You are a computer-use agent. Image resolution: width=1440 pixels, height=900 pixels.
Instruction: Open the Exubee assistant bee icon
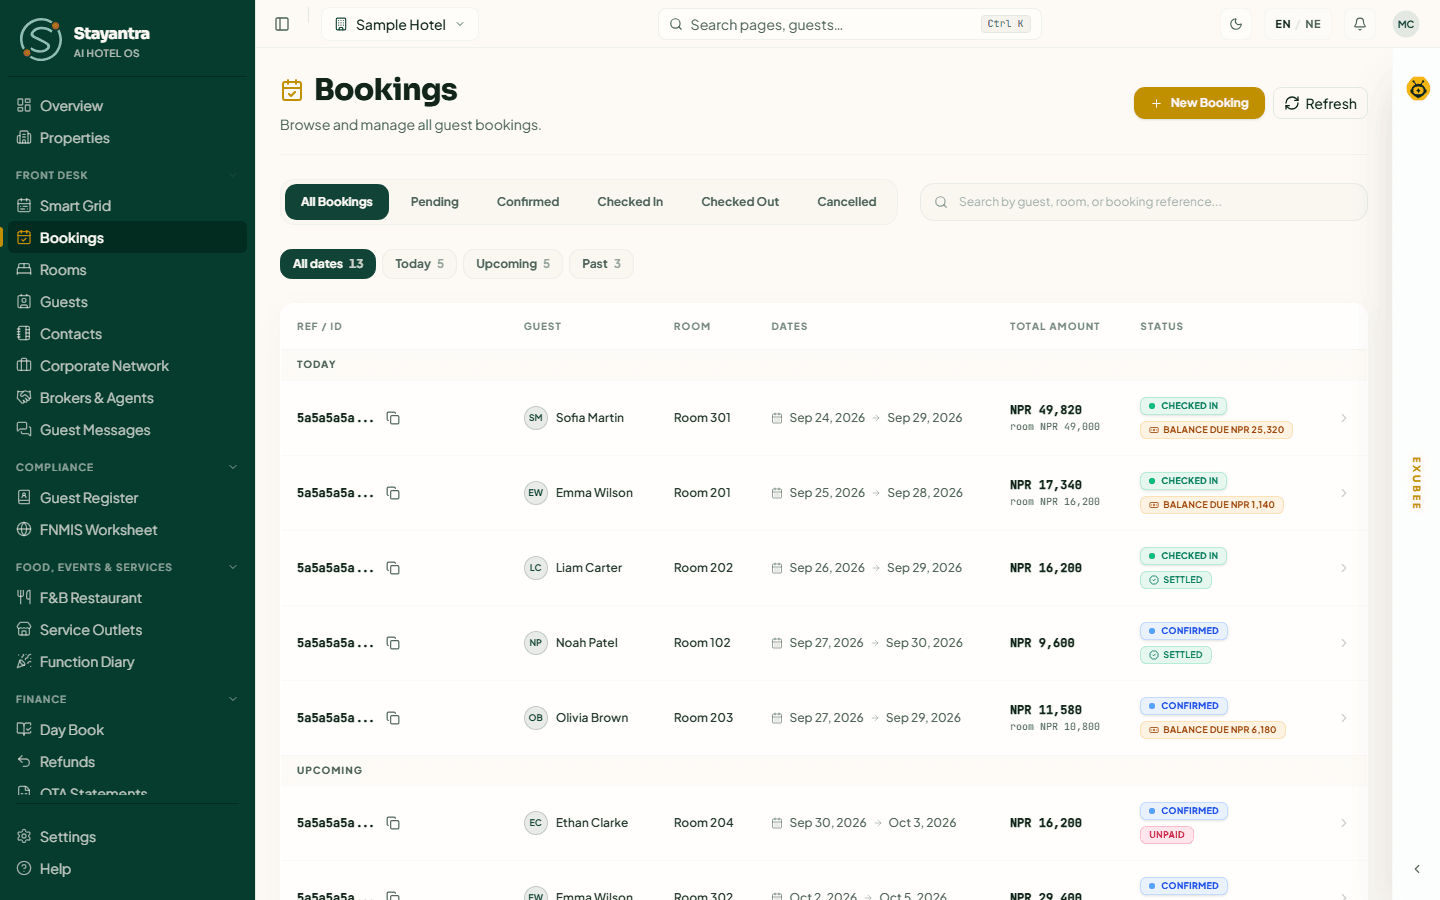tap(1418, 89)
